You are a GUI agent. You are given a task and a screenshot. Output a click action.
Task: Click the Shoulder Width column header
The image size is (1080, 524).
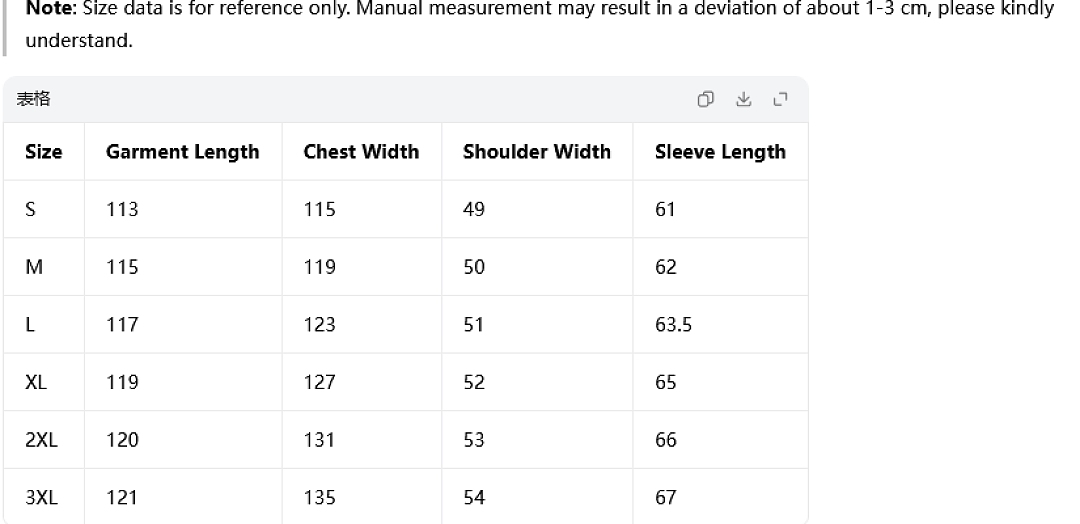pos(537,151)
